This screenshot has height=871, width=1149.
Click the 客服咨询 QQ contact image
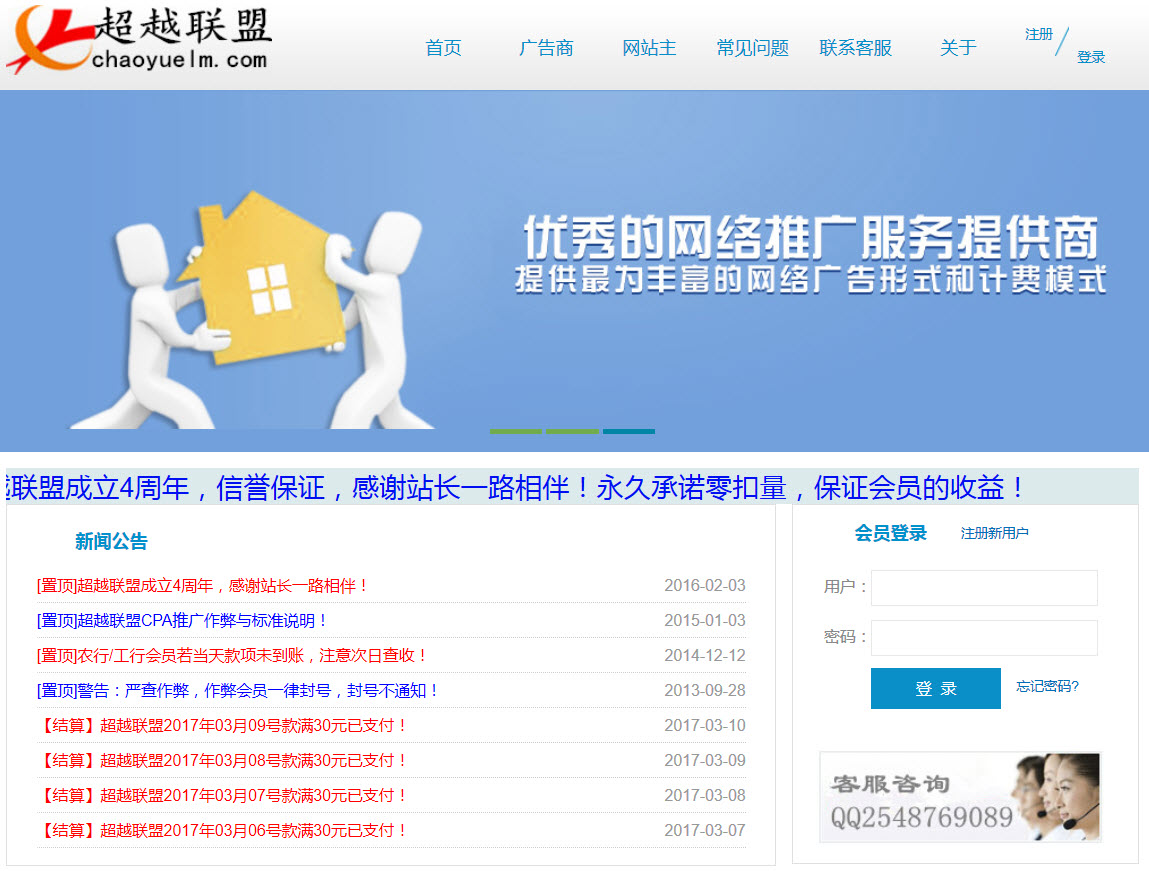959,797
